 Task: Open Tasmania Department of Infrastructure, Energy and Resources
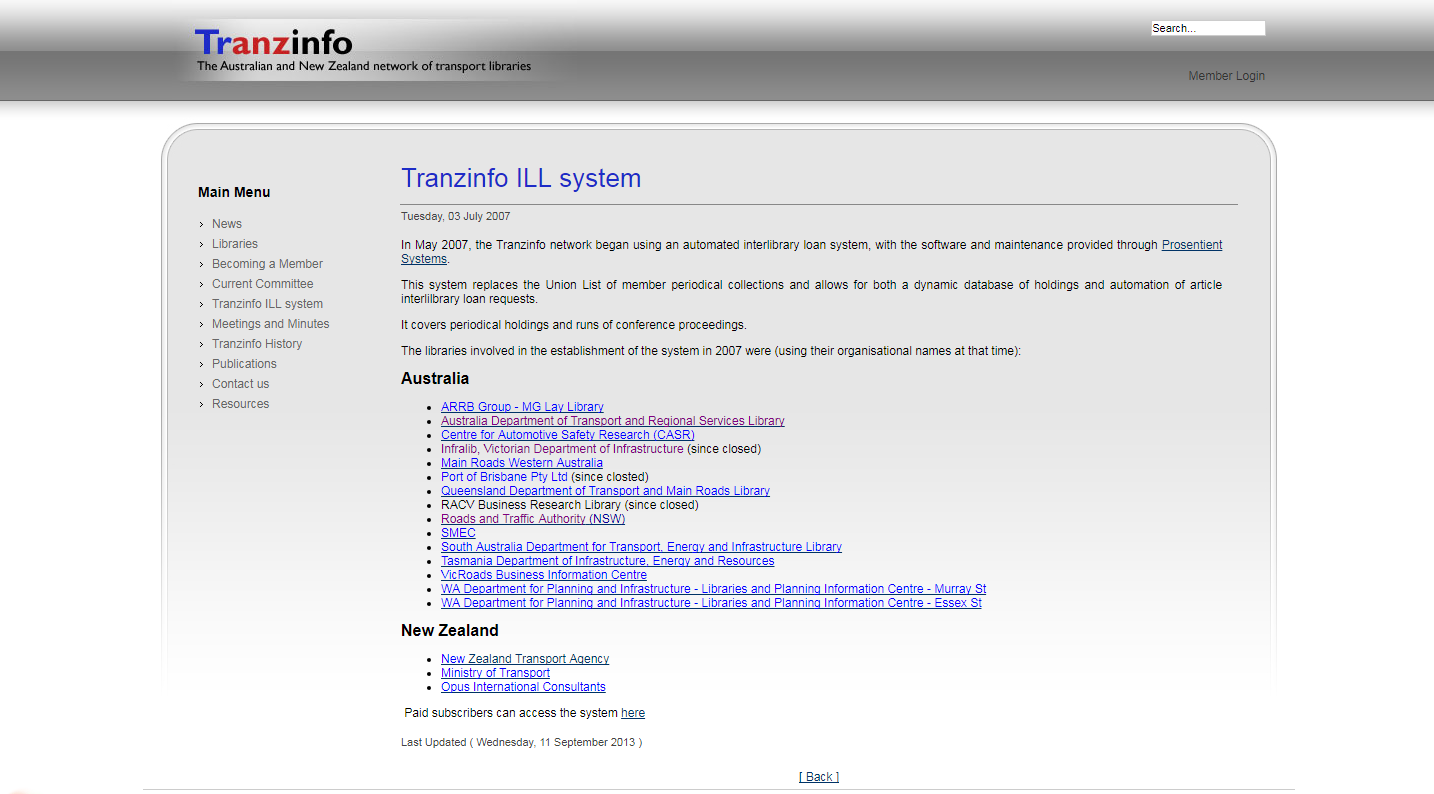coord(607,561)
